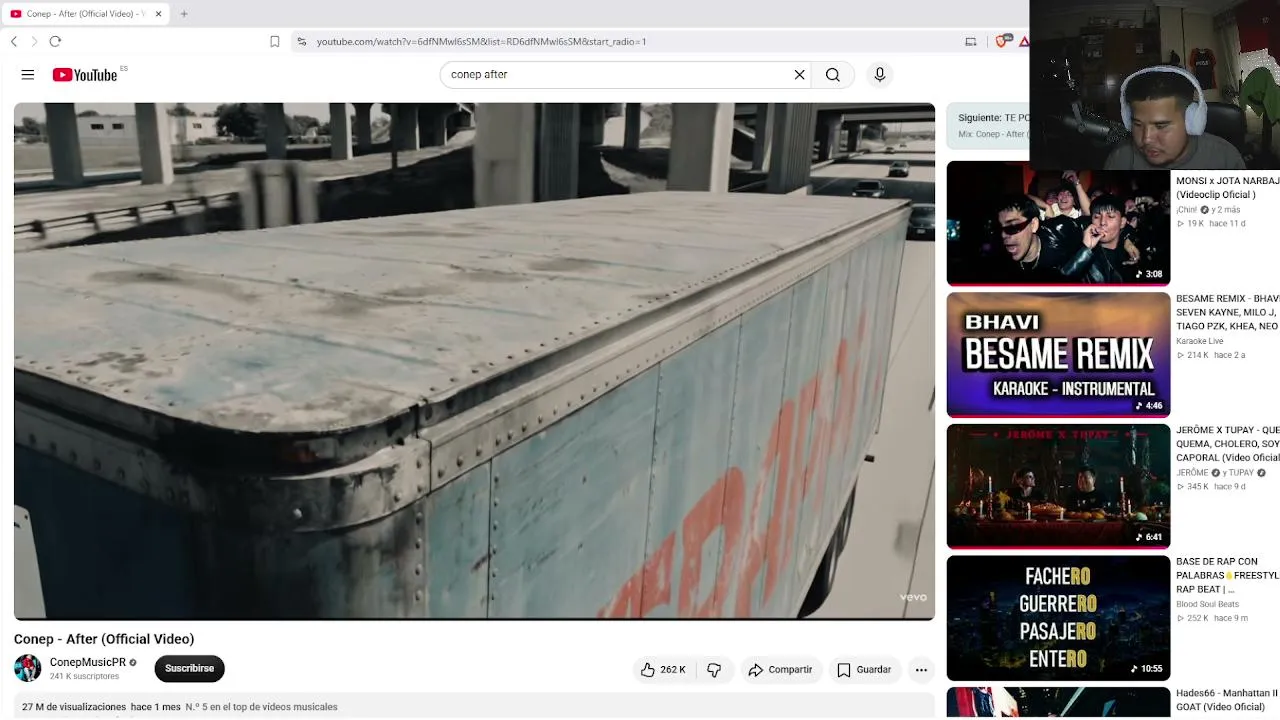Viewport: 1280px width, 720px height.
Task: Visit the Blood Soul Beats channel
Action: (x=1207, y=604)
